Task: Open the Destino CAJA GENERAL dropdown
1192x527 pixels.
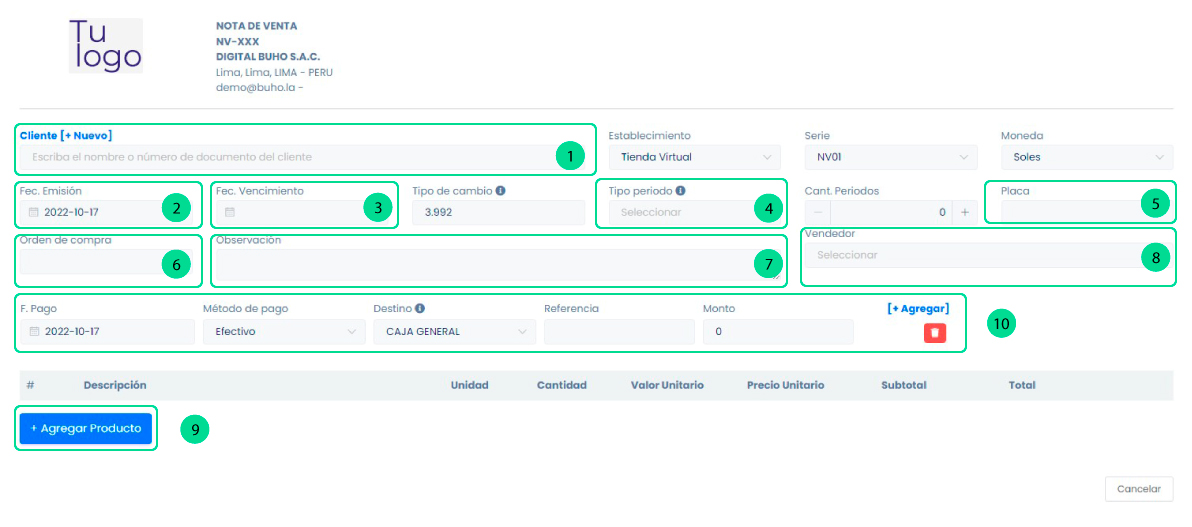Action: 454,332
